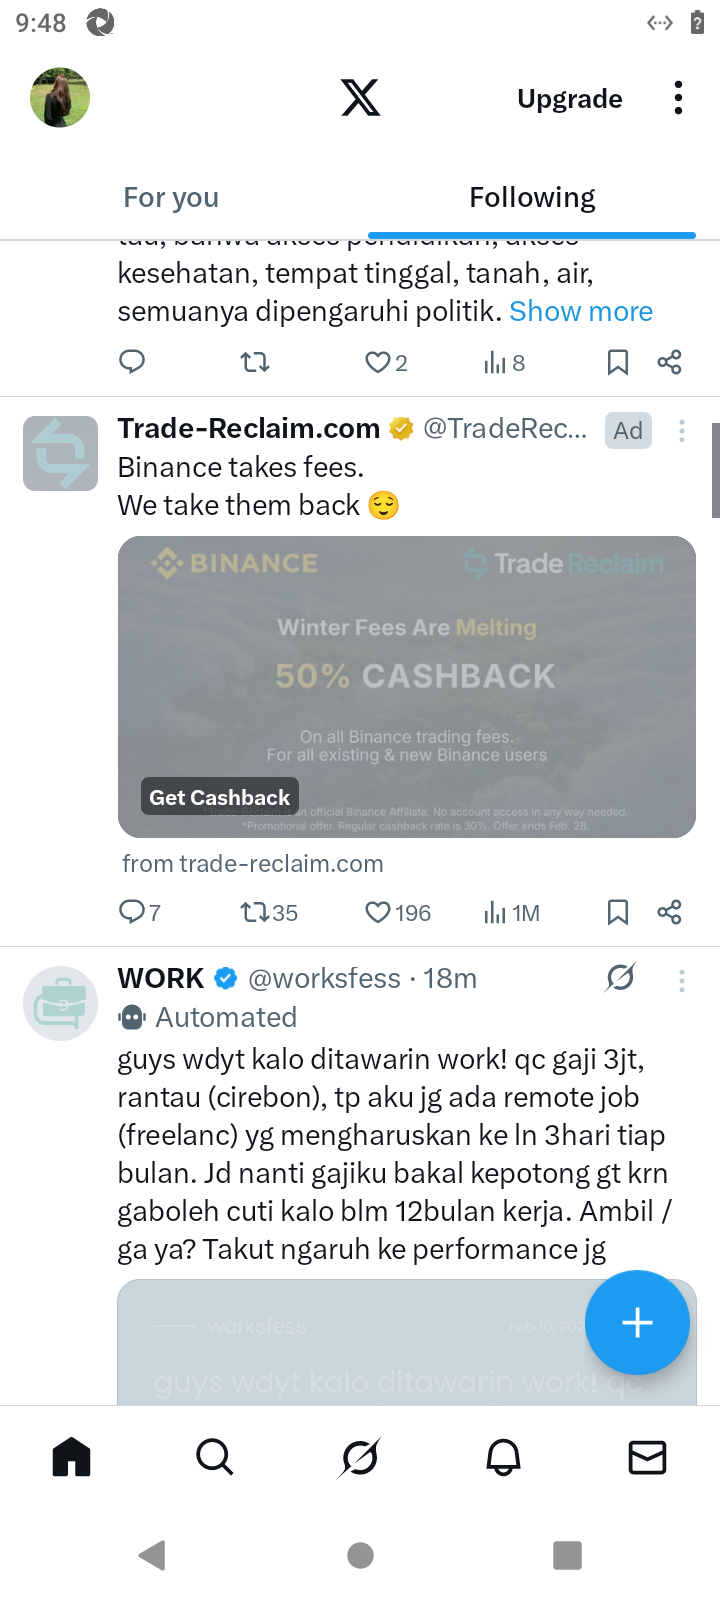This screenshot has width=720, height=1600.
Task: Expand post with Show more link
Action: (581, 311)
